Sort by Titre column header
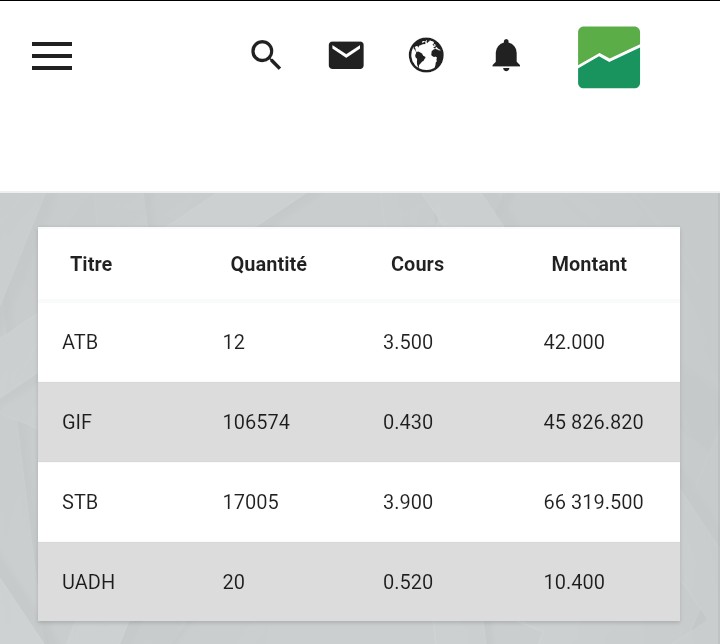720x644 pixels. pyautogui.click(x=91, y=264)
